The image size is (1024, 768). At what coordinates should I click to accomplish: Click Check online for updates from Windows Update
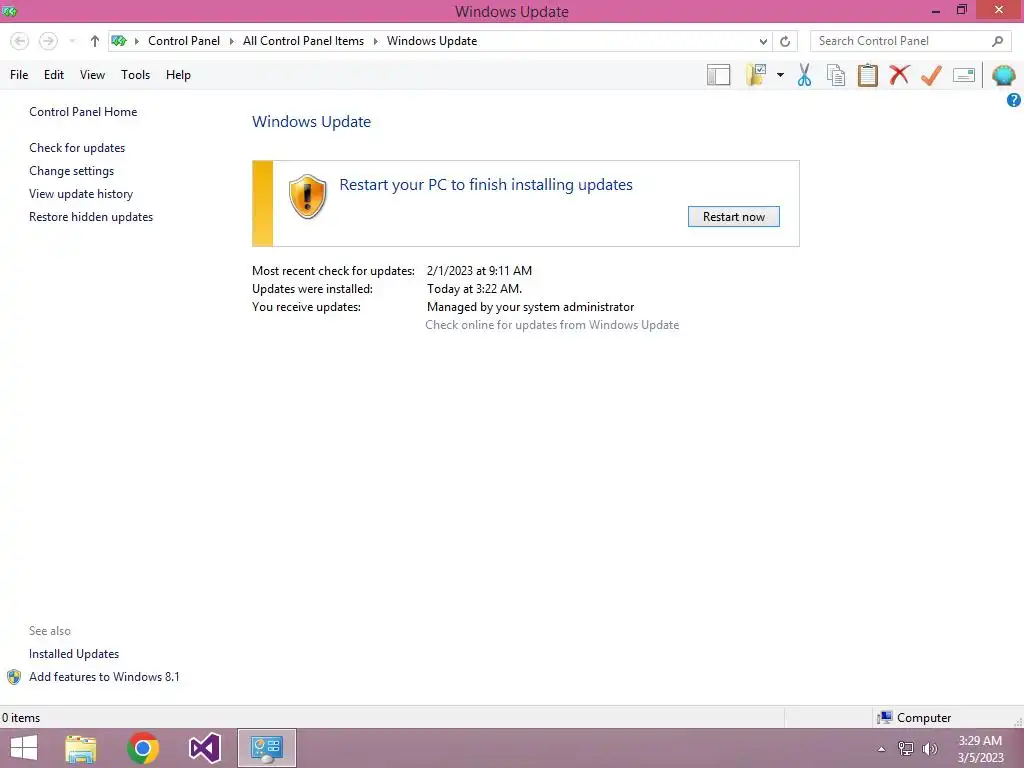click(552, 325)
